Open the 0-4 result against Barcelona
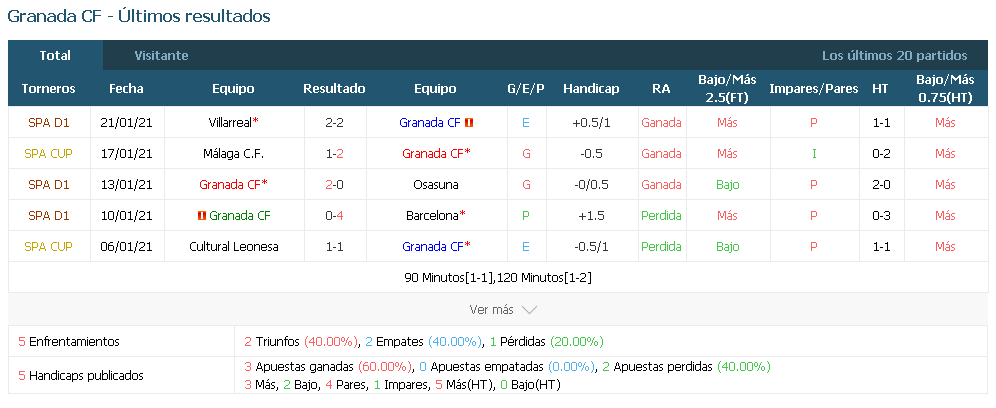 pos(334,215)
